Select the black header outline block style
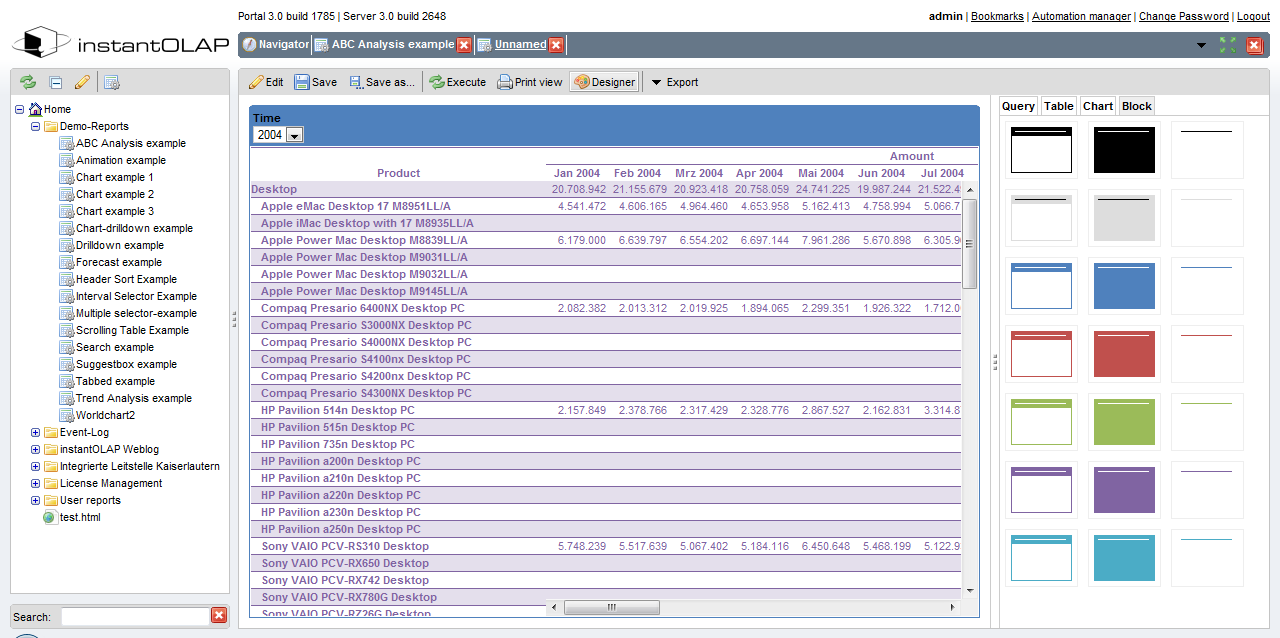The height and width of the screenshot is (638, 1280). tap(1041, 150)
